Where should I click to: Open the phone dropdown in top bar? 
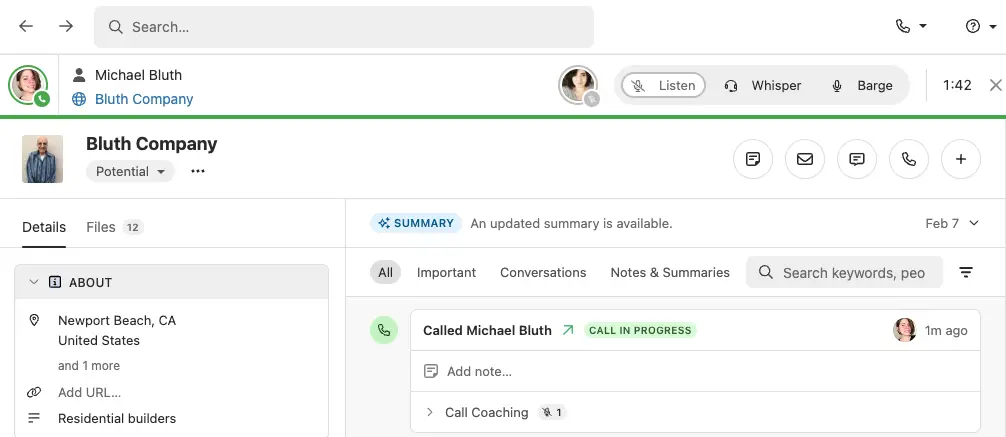pyautogui.click(x=911, y=26)
